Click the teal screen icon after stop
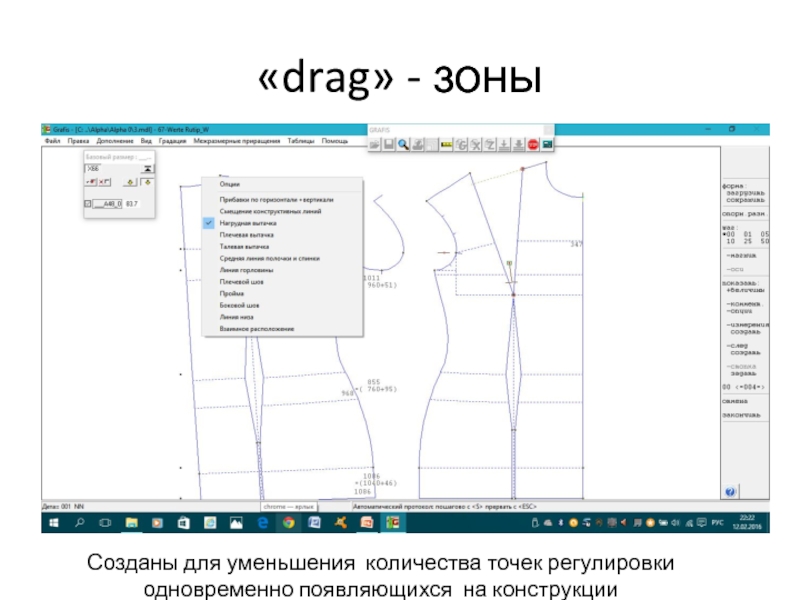Screen dimensions: 800x600 tap(548, 145)
